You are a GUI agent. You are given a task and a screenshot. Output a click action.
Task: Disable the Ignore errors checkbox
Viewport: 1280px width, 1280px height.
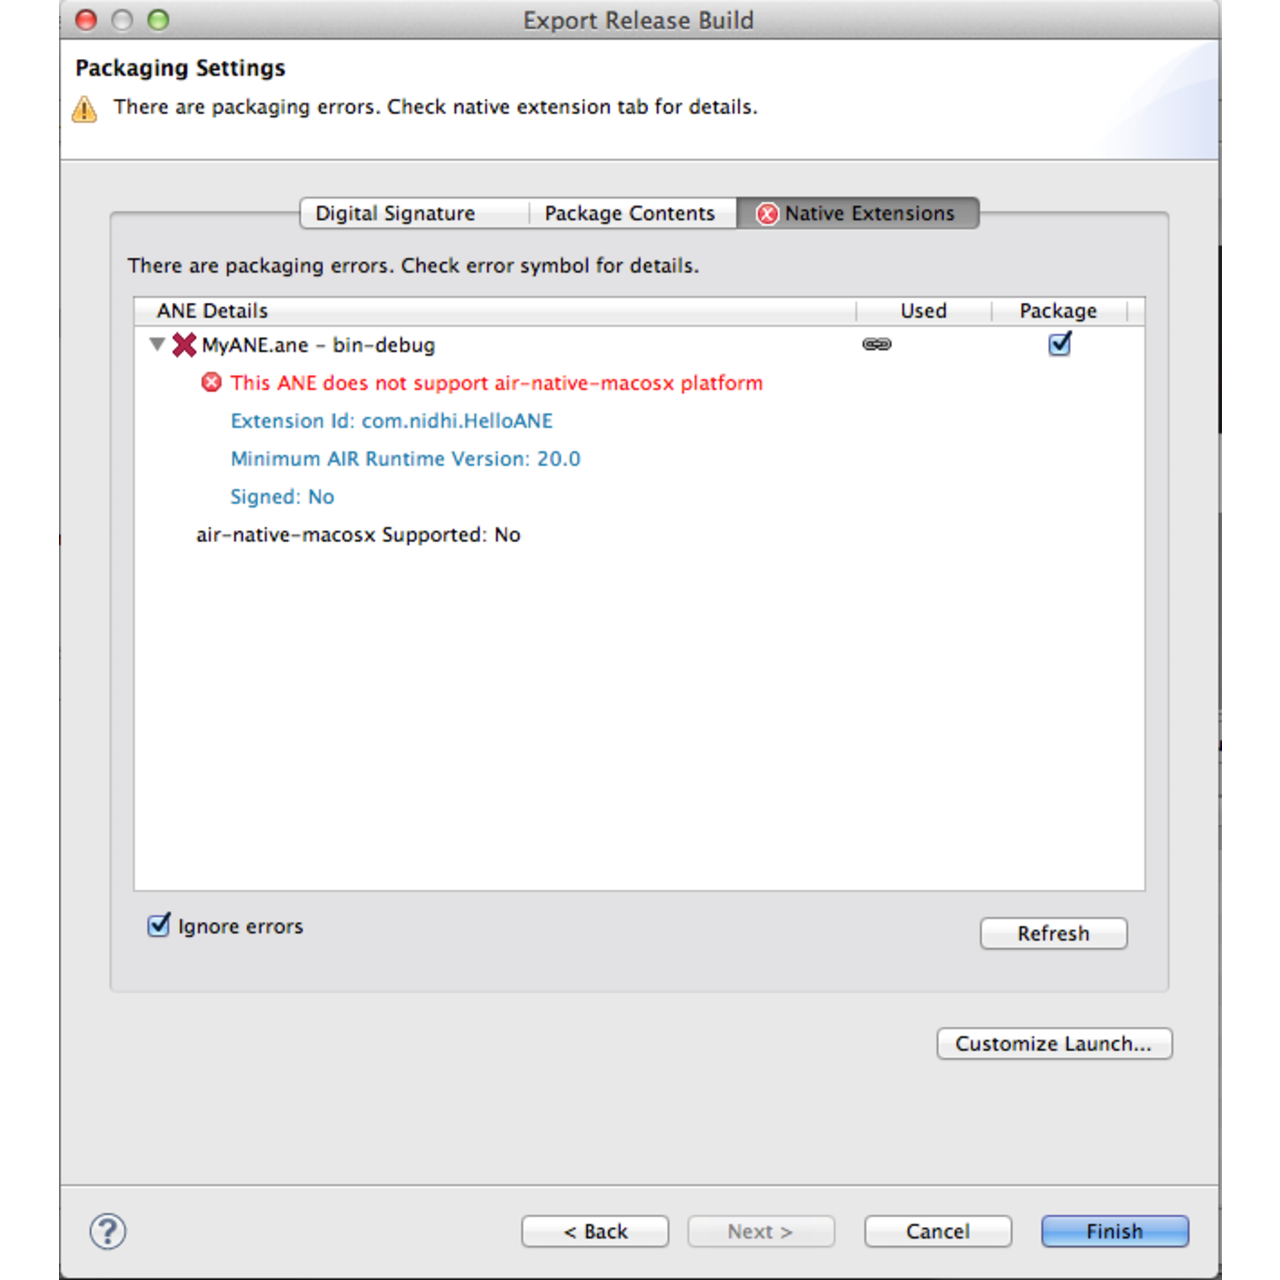[x=158, y=926]
